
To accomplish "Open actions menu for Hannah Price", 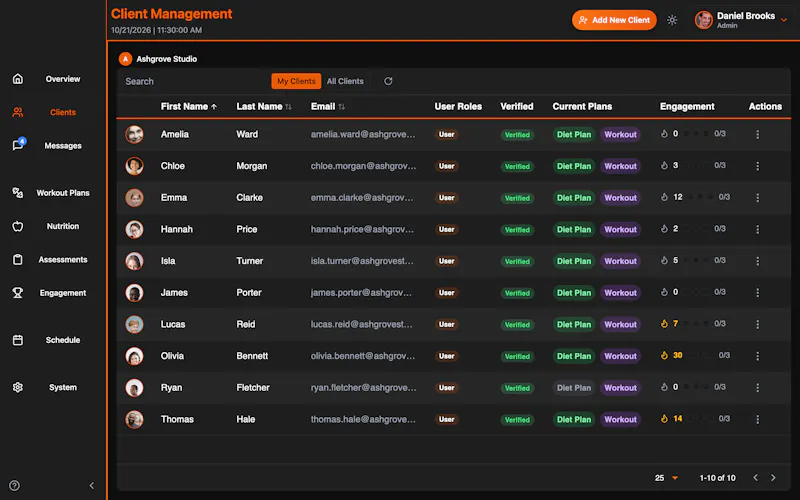I will pyautogui.click(x=757, y=229).
